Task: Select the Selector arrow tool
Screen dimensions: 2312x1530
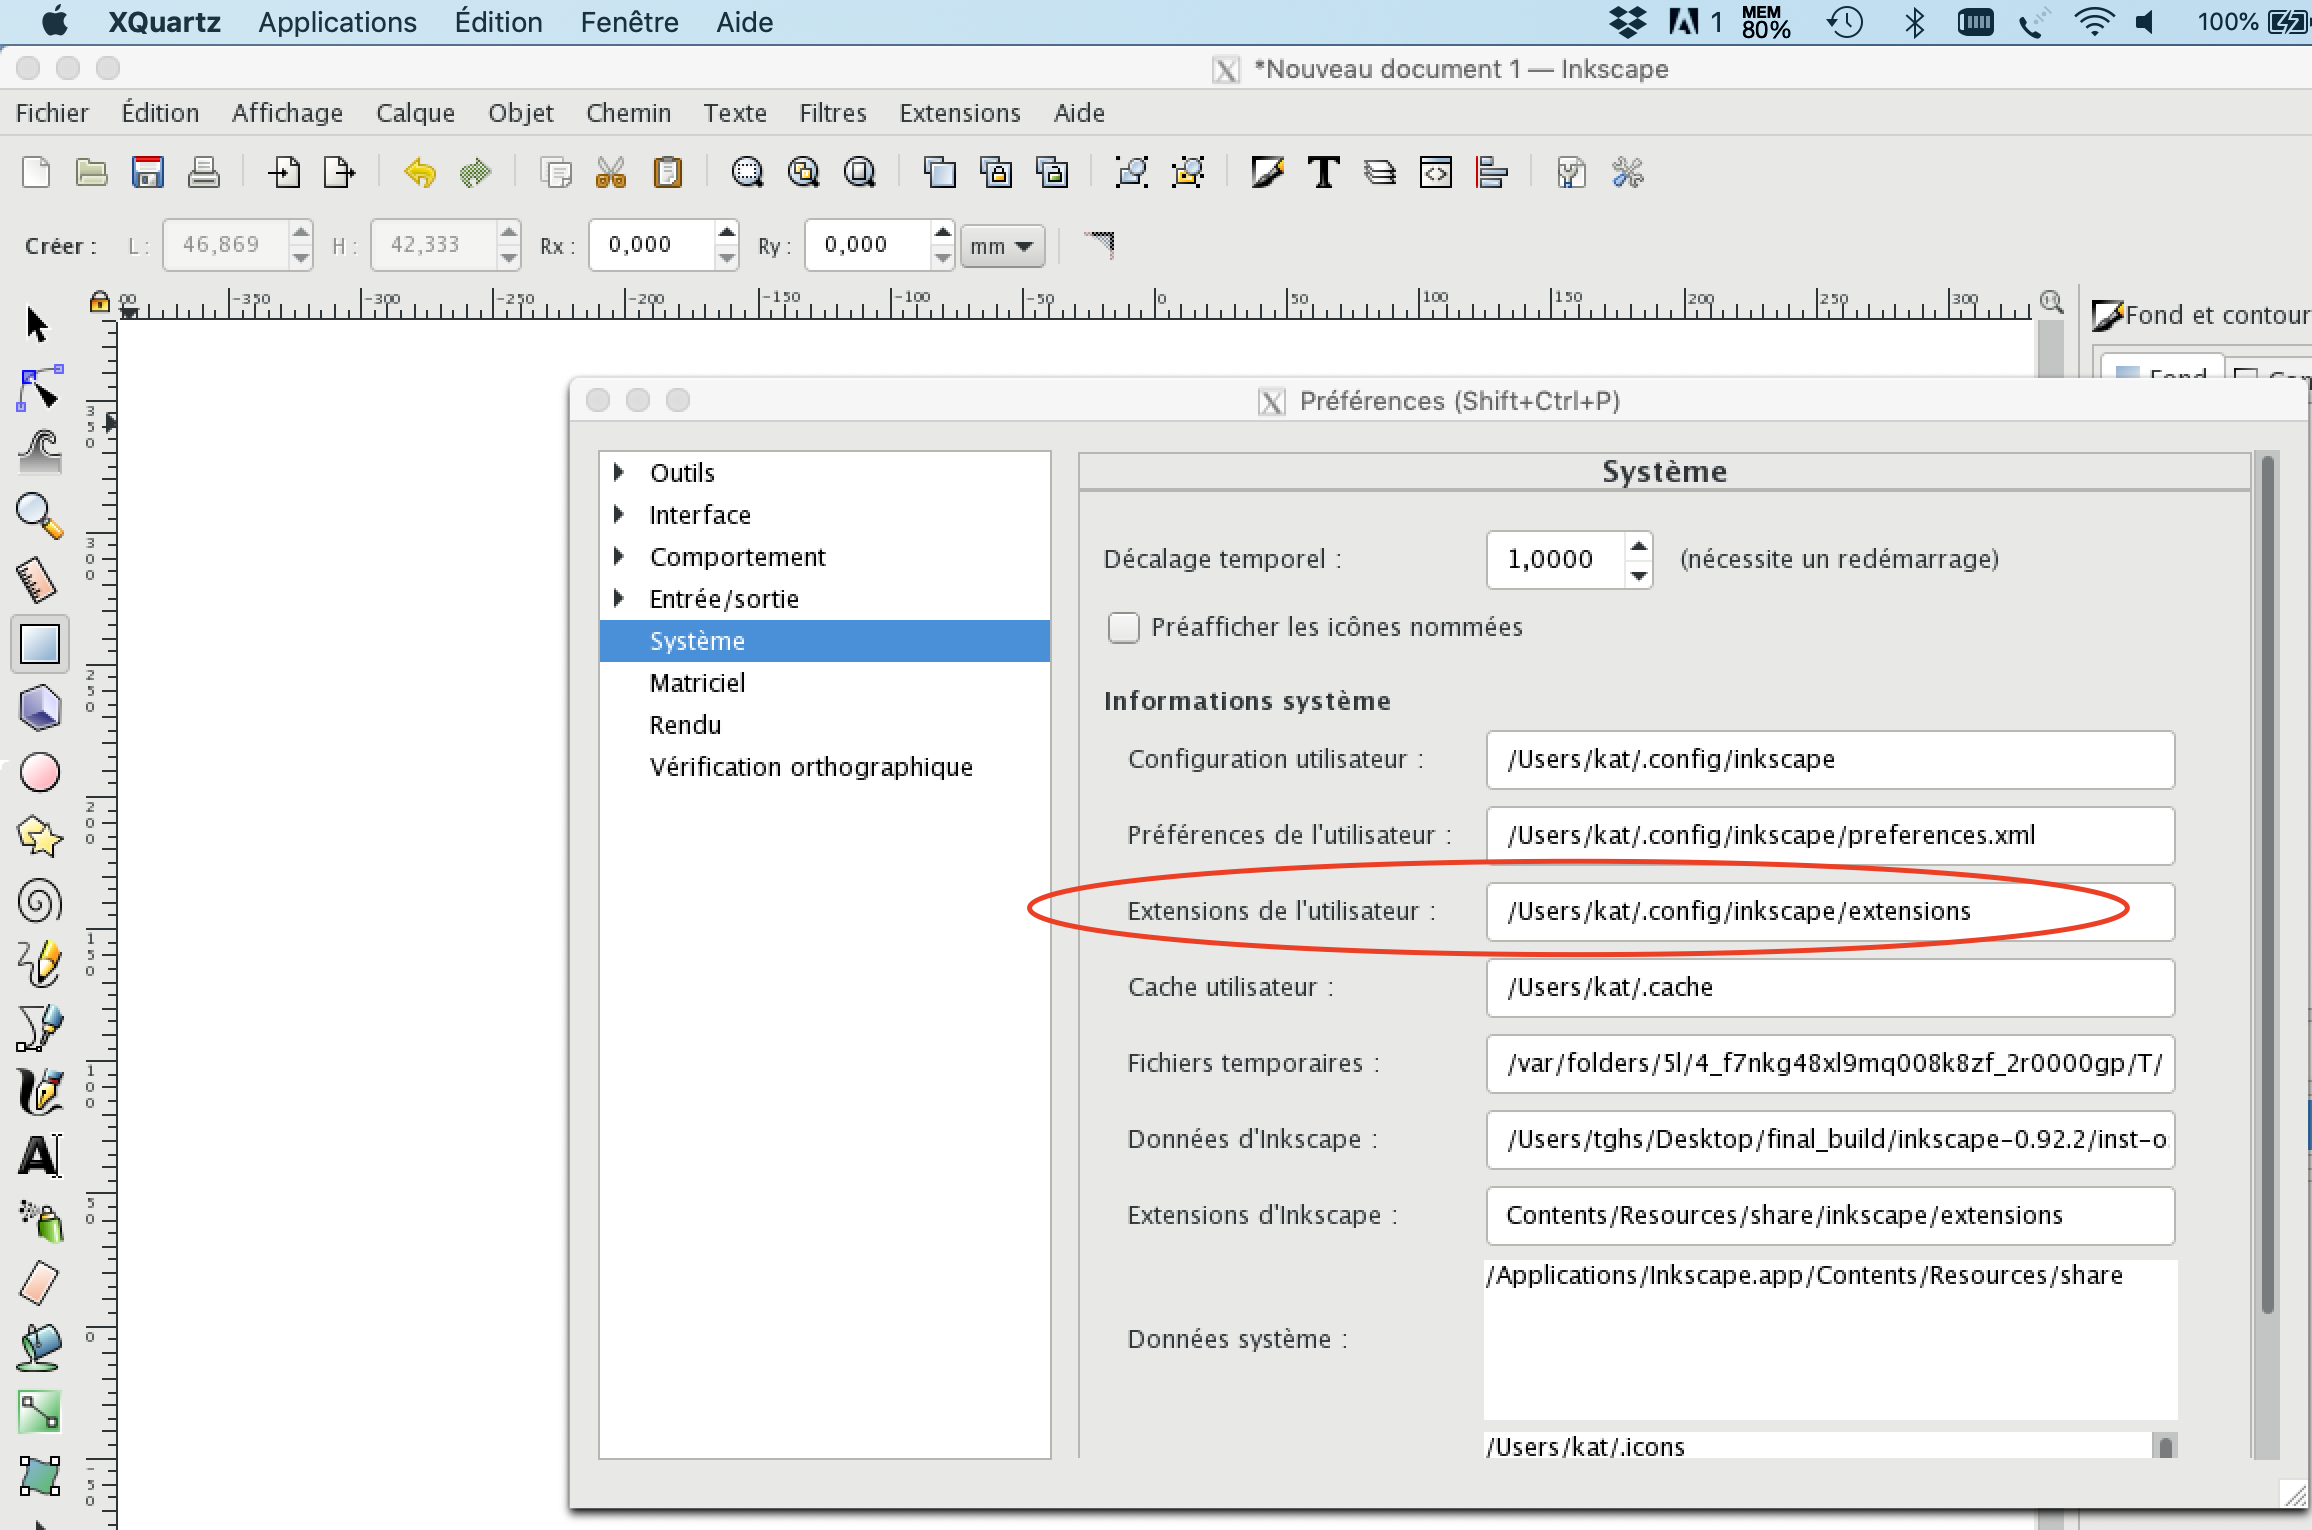Action: click(38, 324)
